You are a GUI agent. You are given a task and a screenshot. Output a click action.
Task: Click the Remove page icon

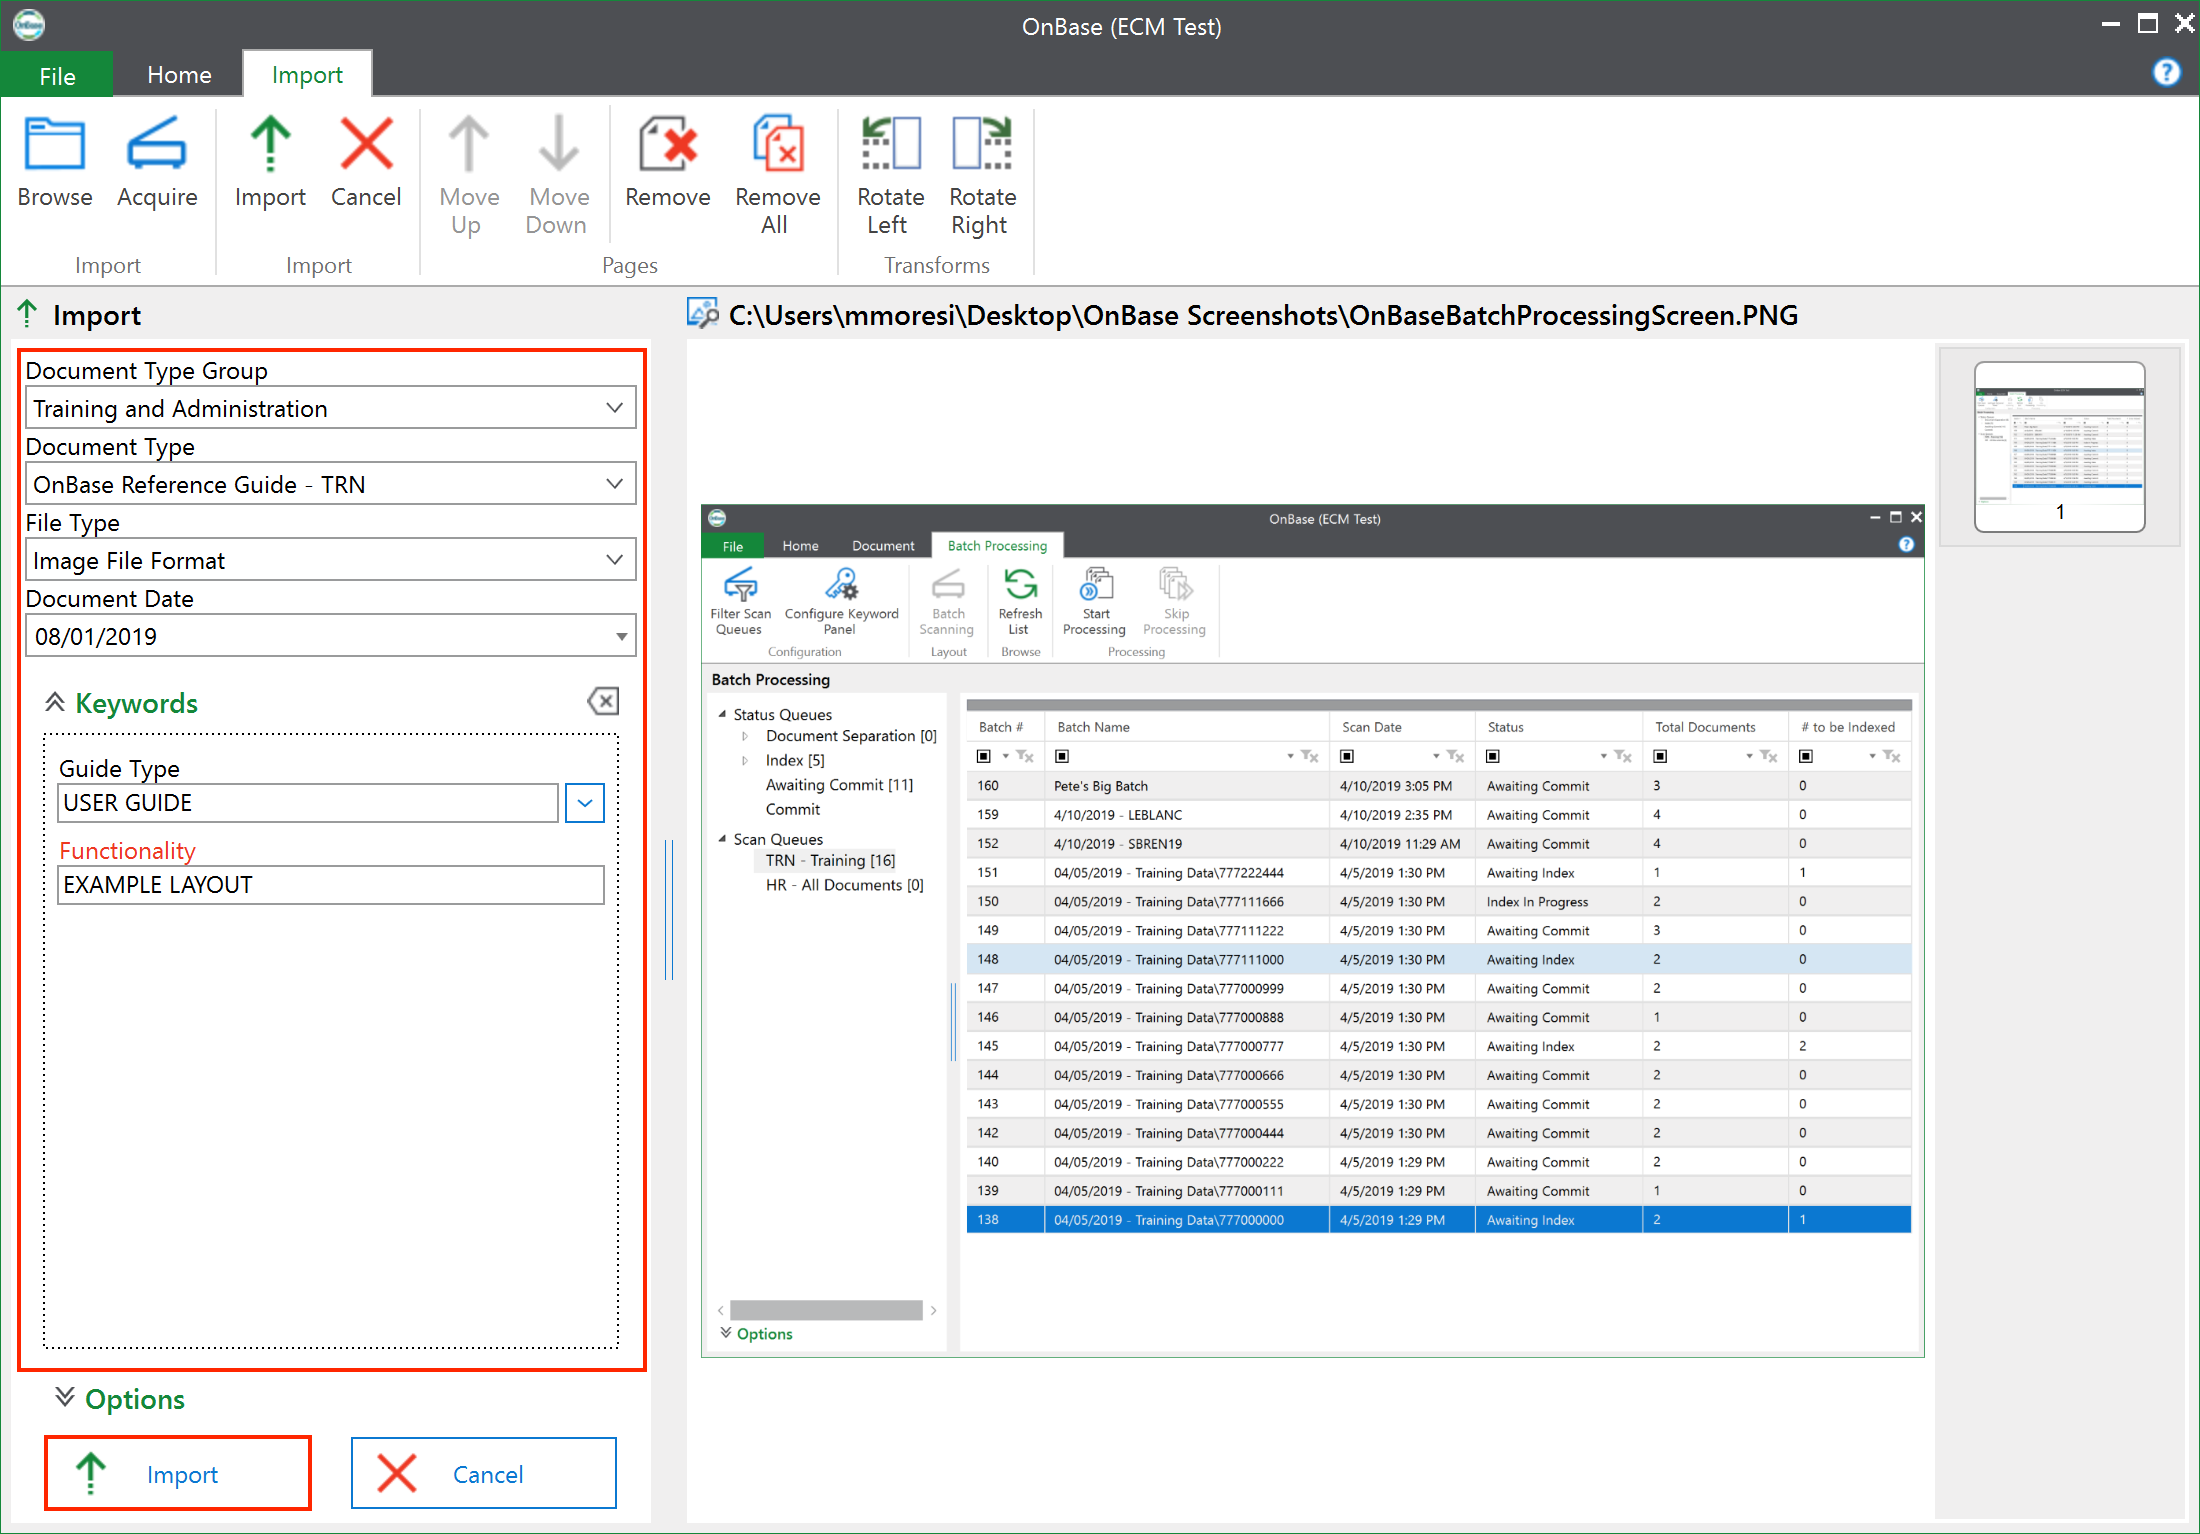click(x=667, y=145)
